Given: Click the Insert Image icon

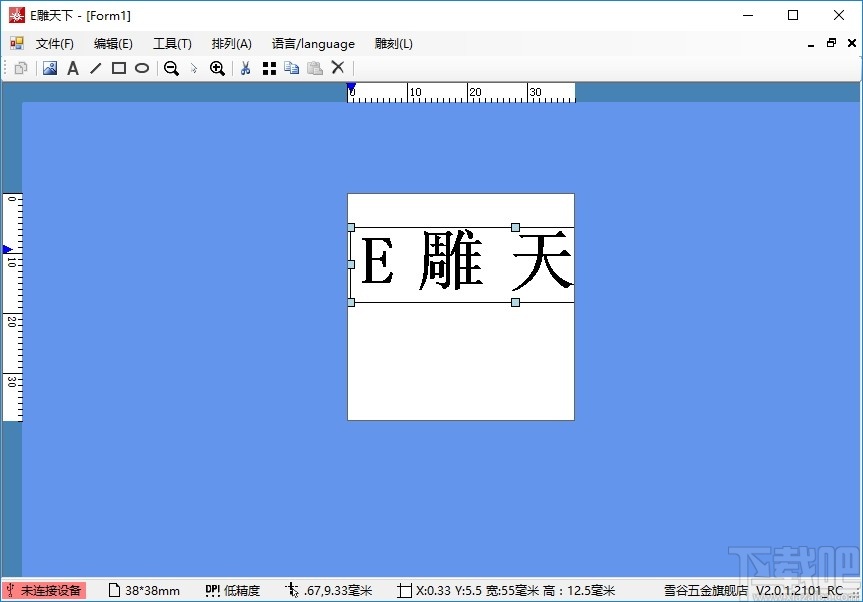Looking at the screenshot, I should coord(50,67).
